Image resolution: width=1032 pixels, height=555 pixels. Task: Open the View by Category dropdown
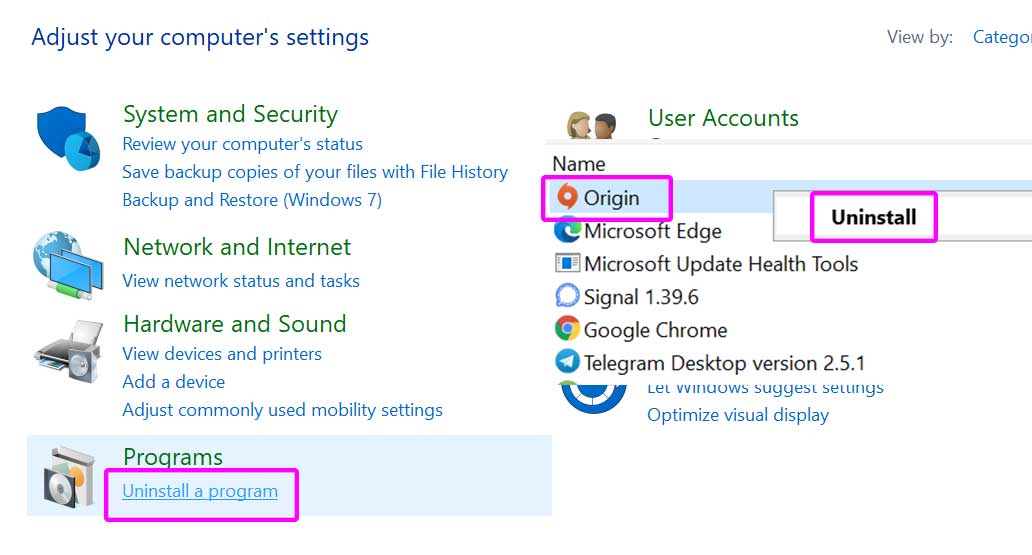(x=1002, y=37)
